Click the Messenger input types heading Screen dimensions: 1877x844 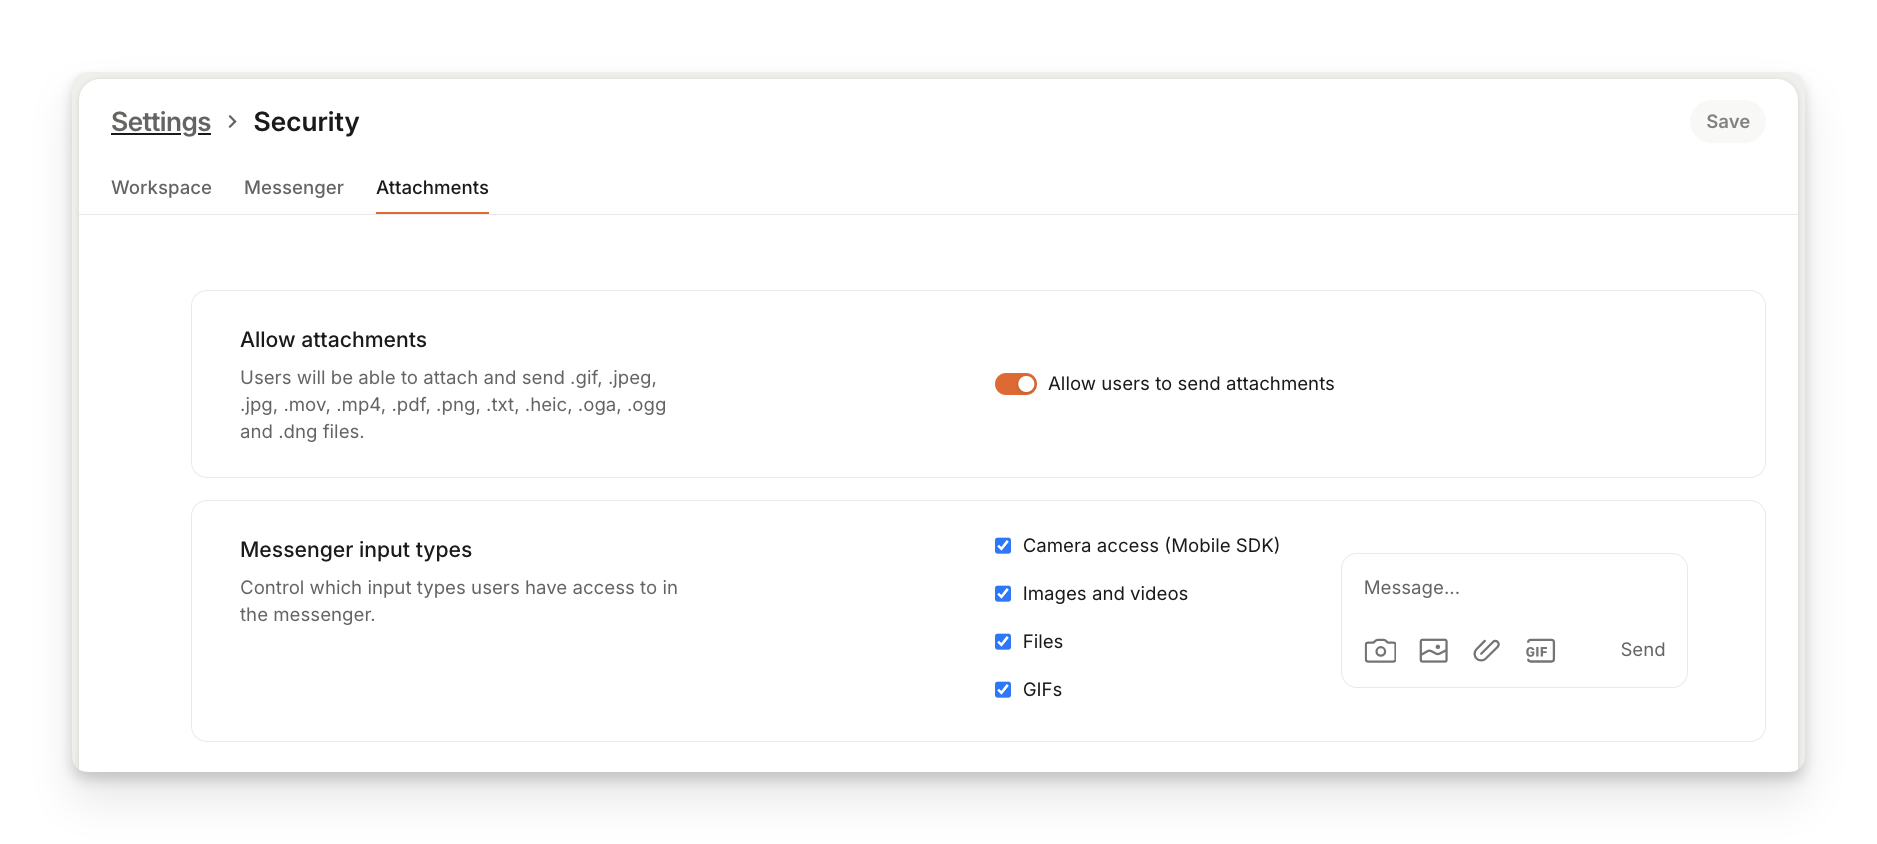coord(356,550)
